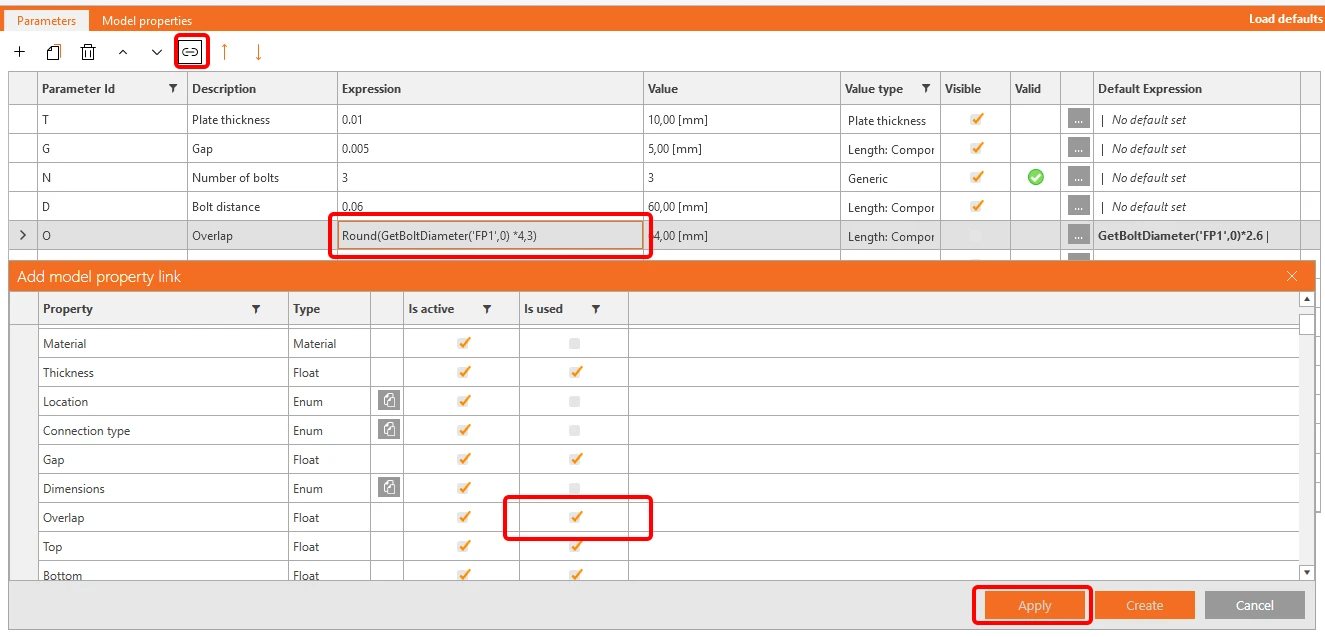This screenshot has width=1325, height=637.
Task: Add a new parameter with plus icon
Action: tap(20, 52)
